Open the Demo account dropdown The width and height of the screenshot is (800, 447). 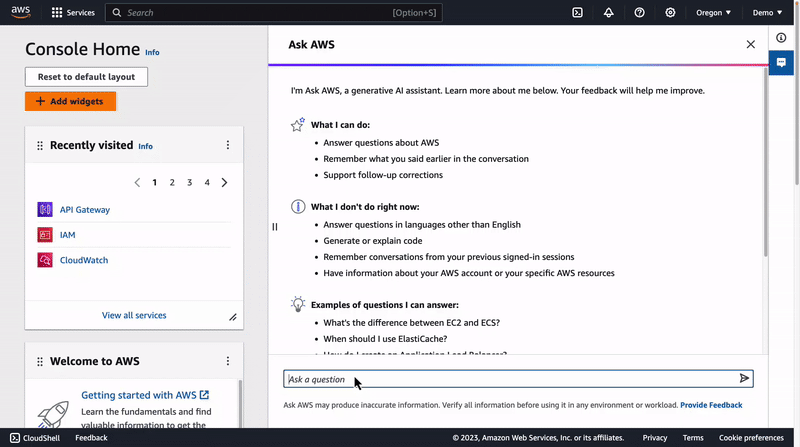point(767,13)
